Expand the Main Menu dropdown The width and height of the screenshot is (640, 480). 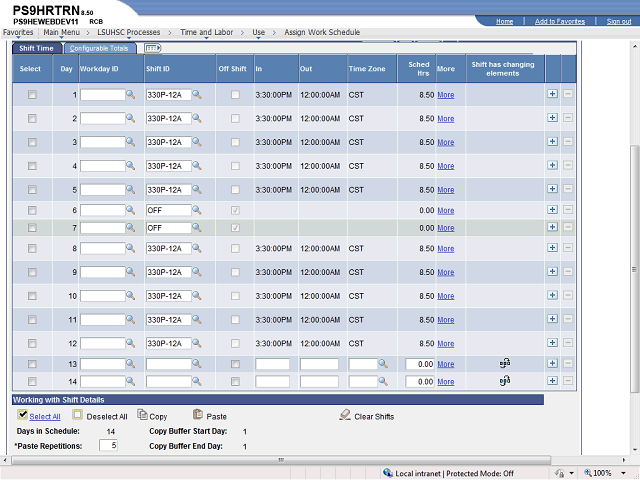point(62,32)
